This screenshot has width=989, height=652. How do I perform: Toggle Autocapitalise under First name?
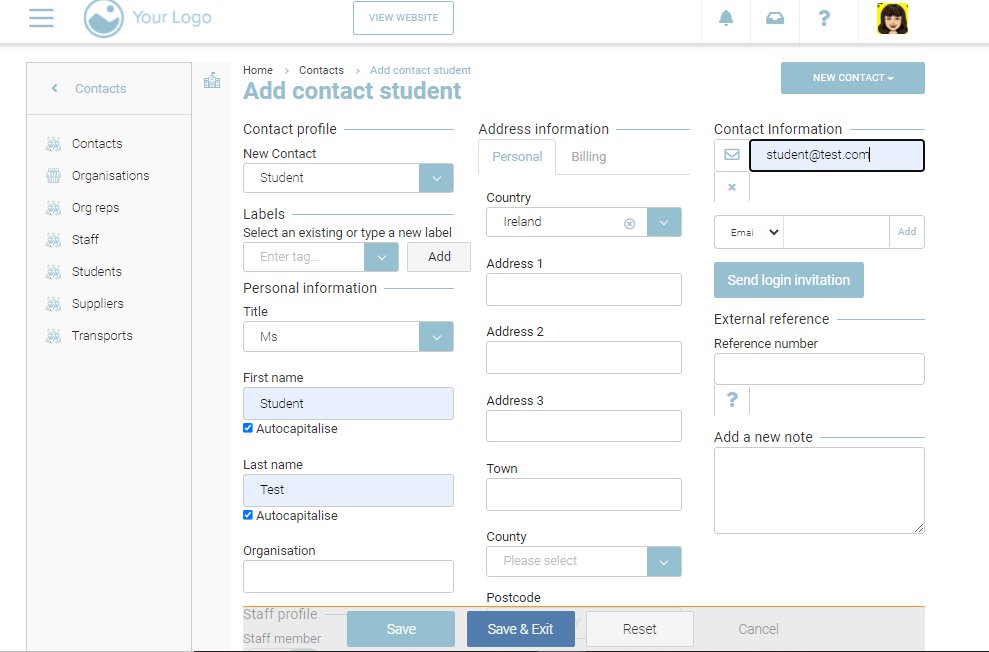pos(249,428)
